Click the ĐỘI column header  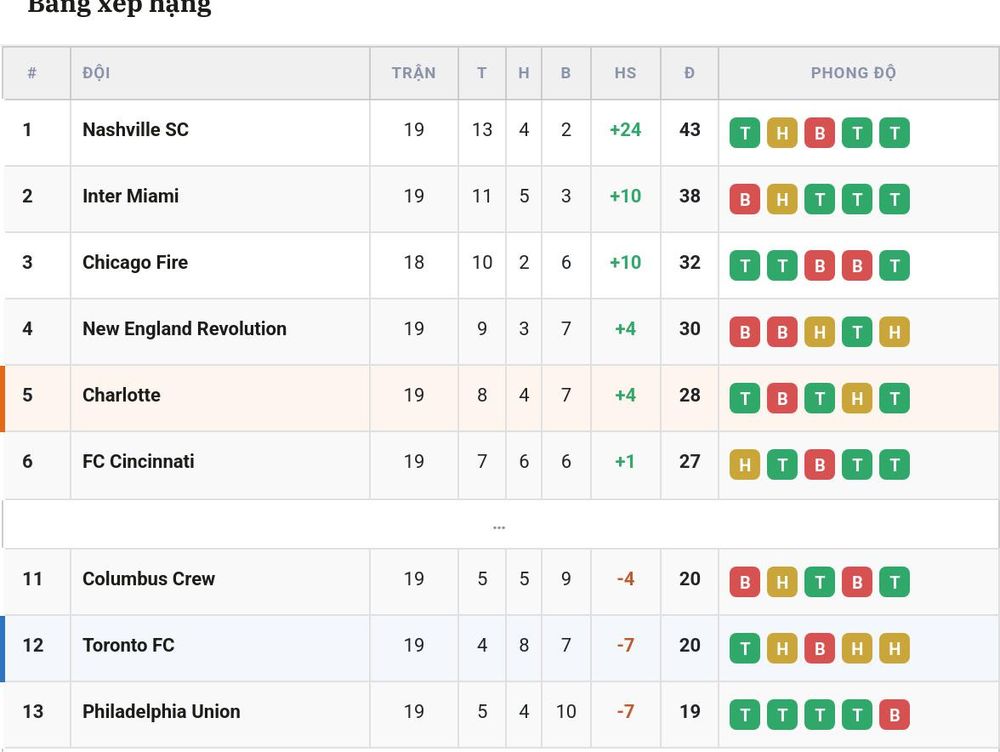pos(96,73)
